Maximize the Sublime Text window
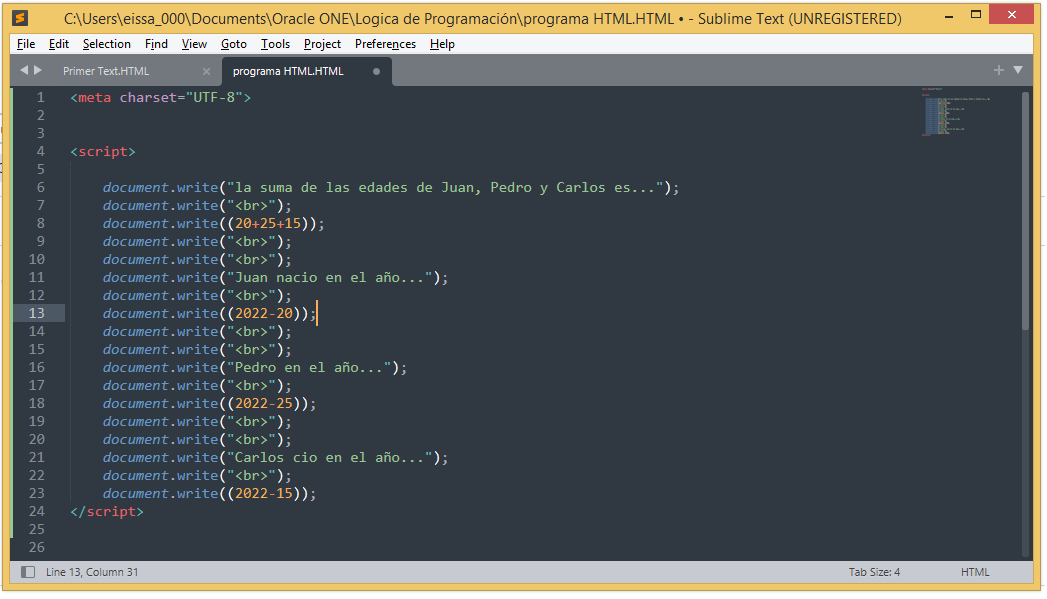 coord(976,15)
